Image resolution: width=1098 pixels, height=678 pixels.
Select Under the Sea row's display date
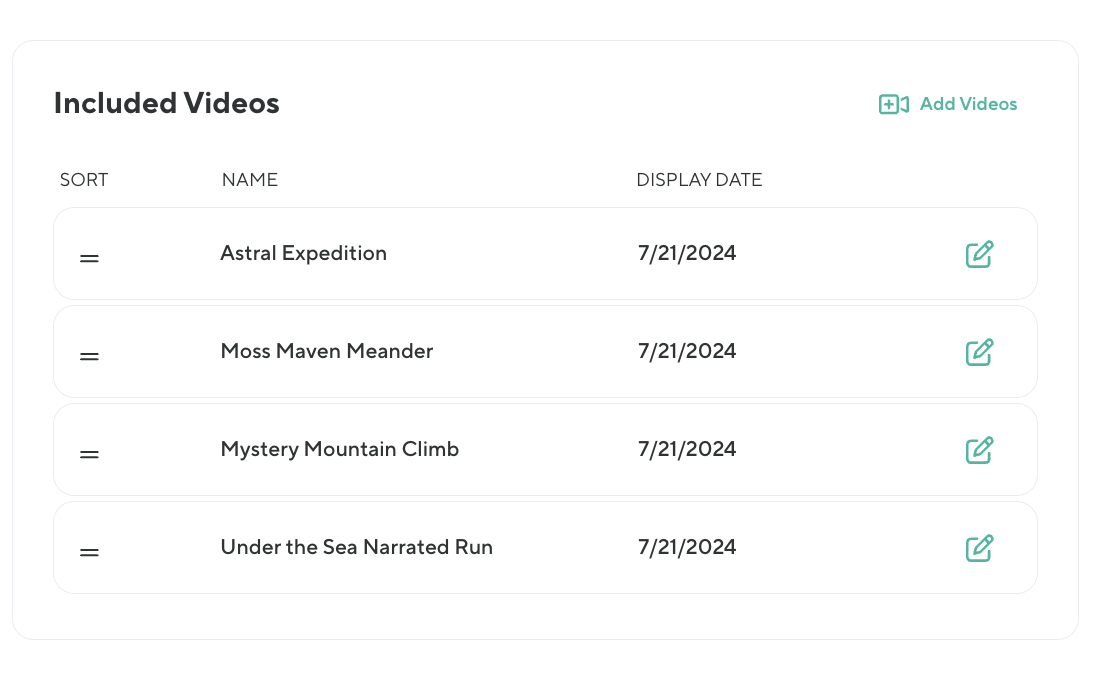coord(687,548)
